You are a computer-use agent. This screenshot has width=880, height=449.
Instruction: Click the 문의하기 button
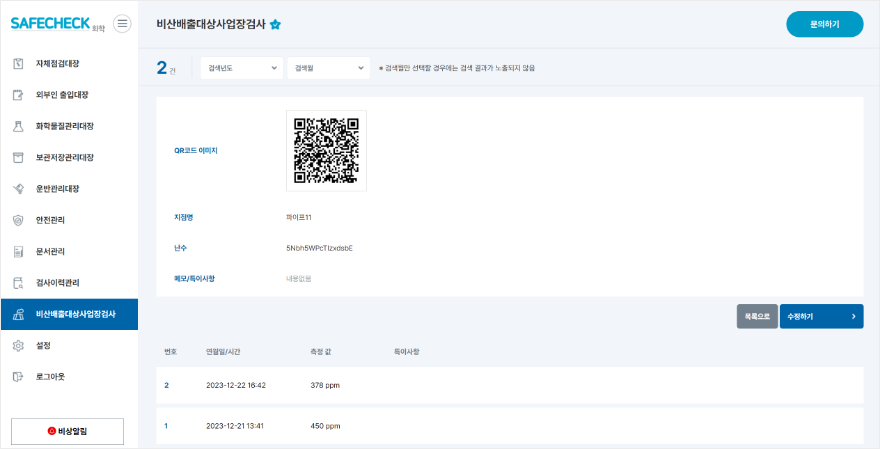tap(824, 24)
